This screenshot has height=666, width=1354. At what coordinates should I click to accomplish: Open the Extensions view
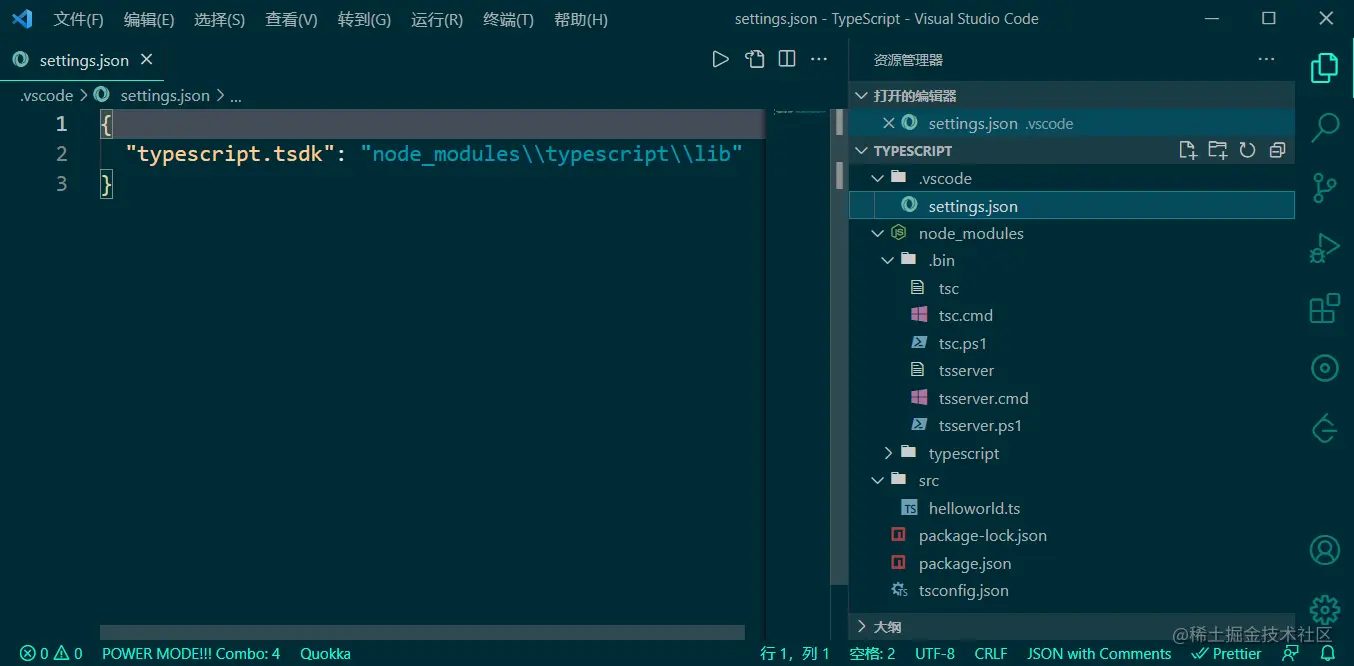[x=1324, y=308]
